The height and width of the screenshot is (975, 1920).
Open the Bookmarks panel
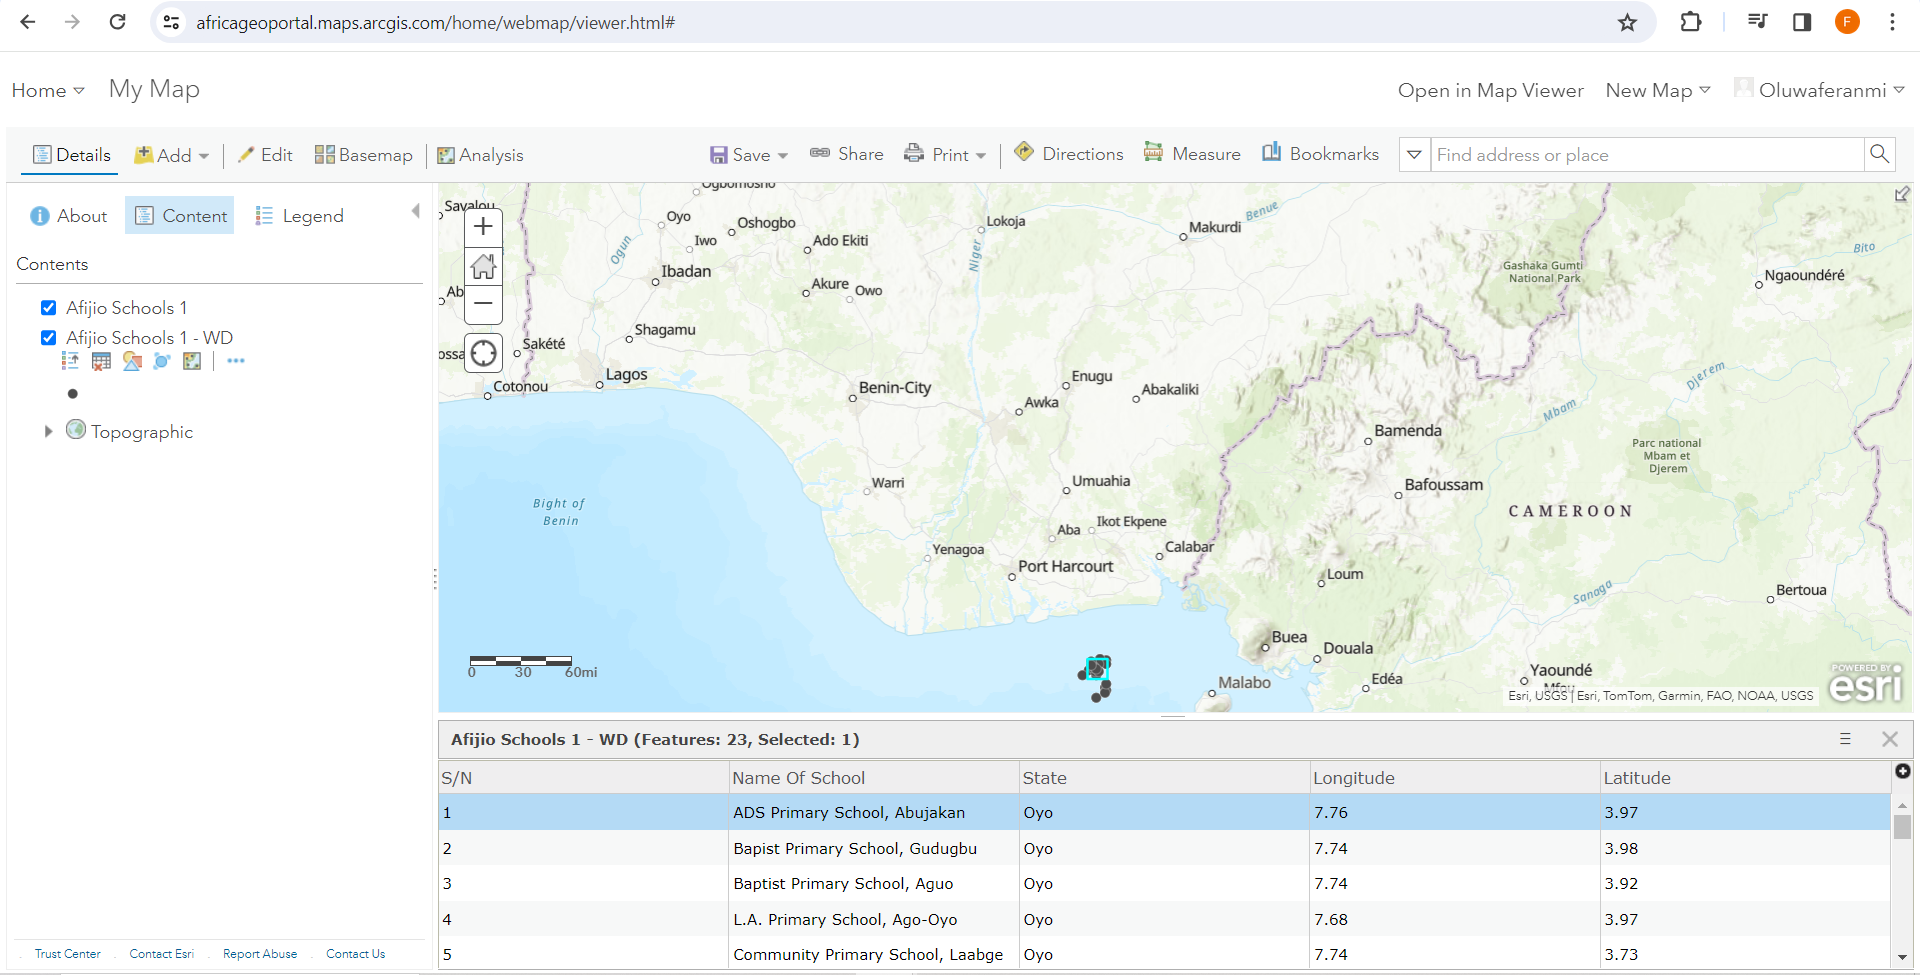[x=1319, y=153]
